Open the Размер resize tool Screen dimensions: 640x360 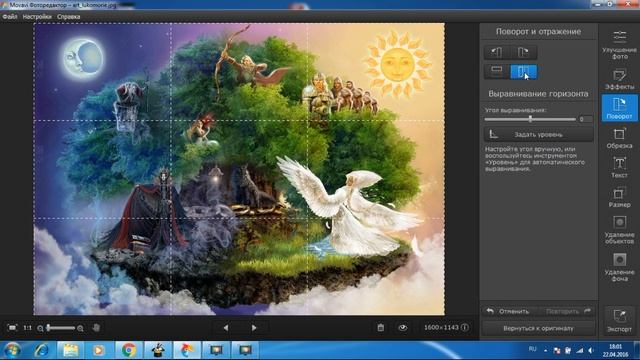619,197
